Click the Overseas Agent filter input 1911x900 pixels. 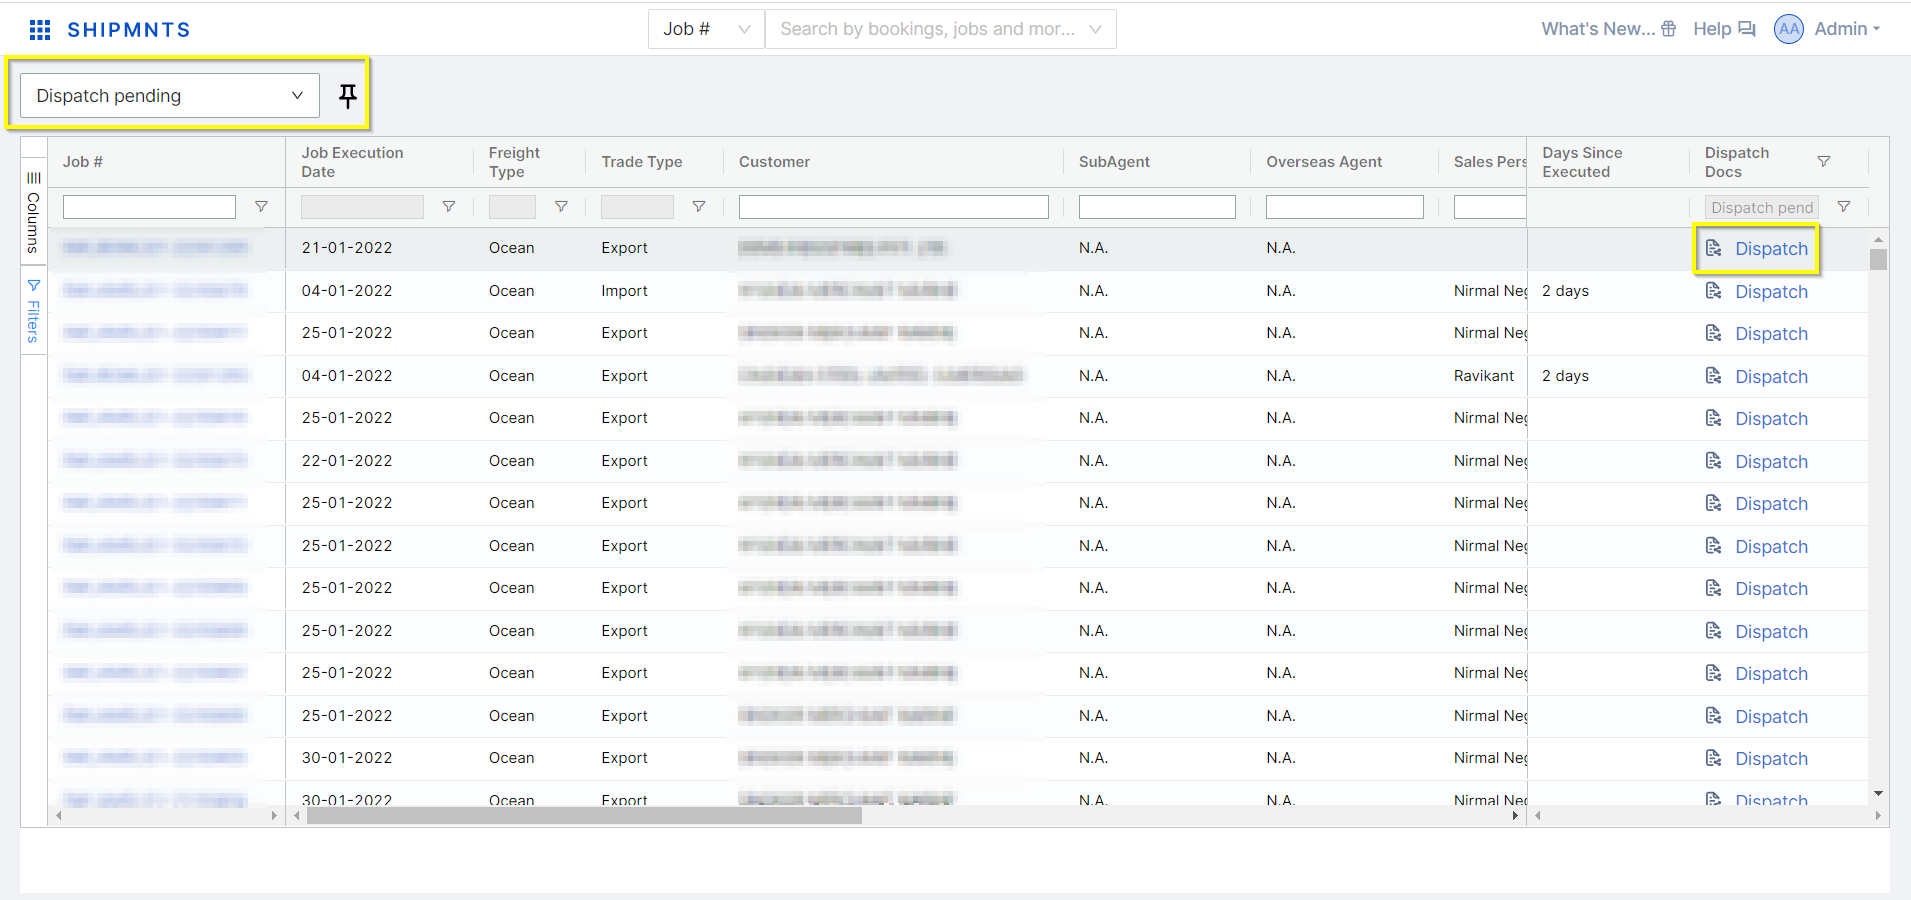(x=1344, y=207)
